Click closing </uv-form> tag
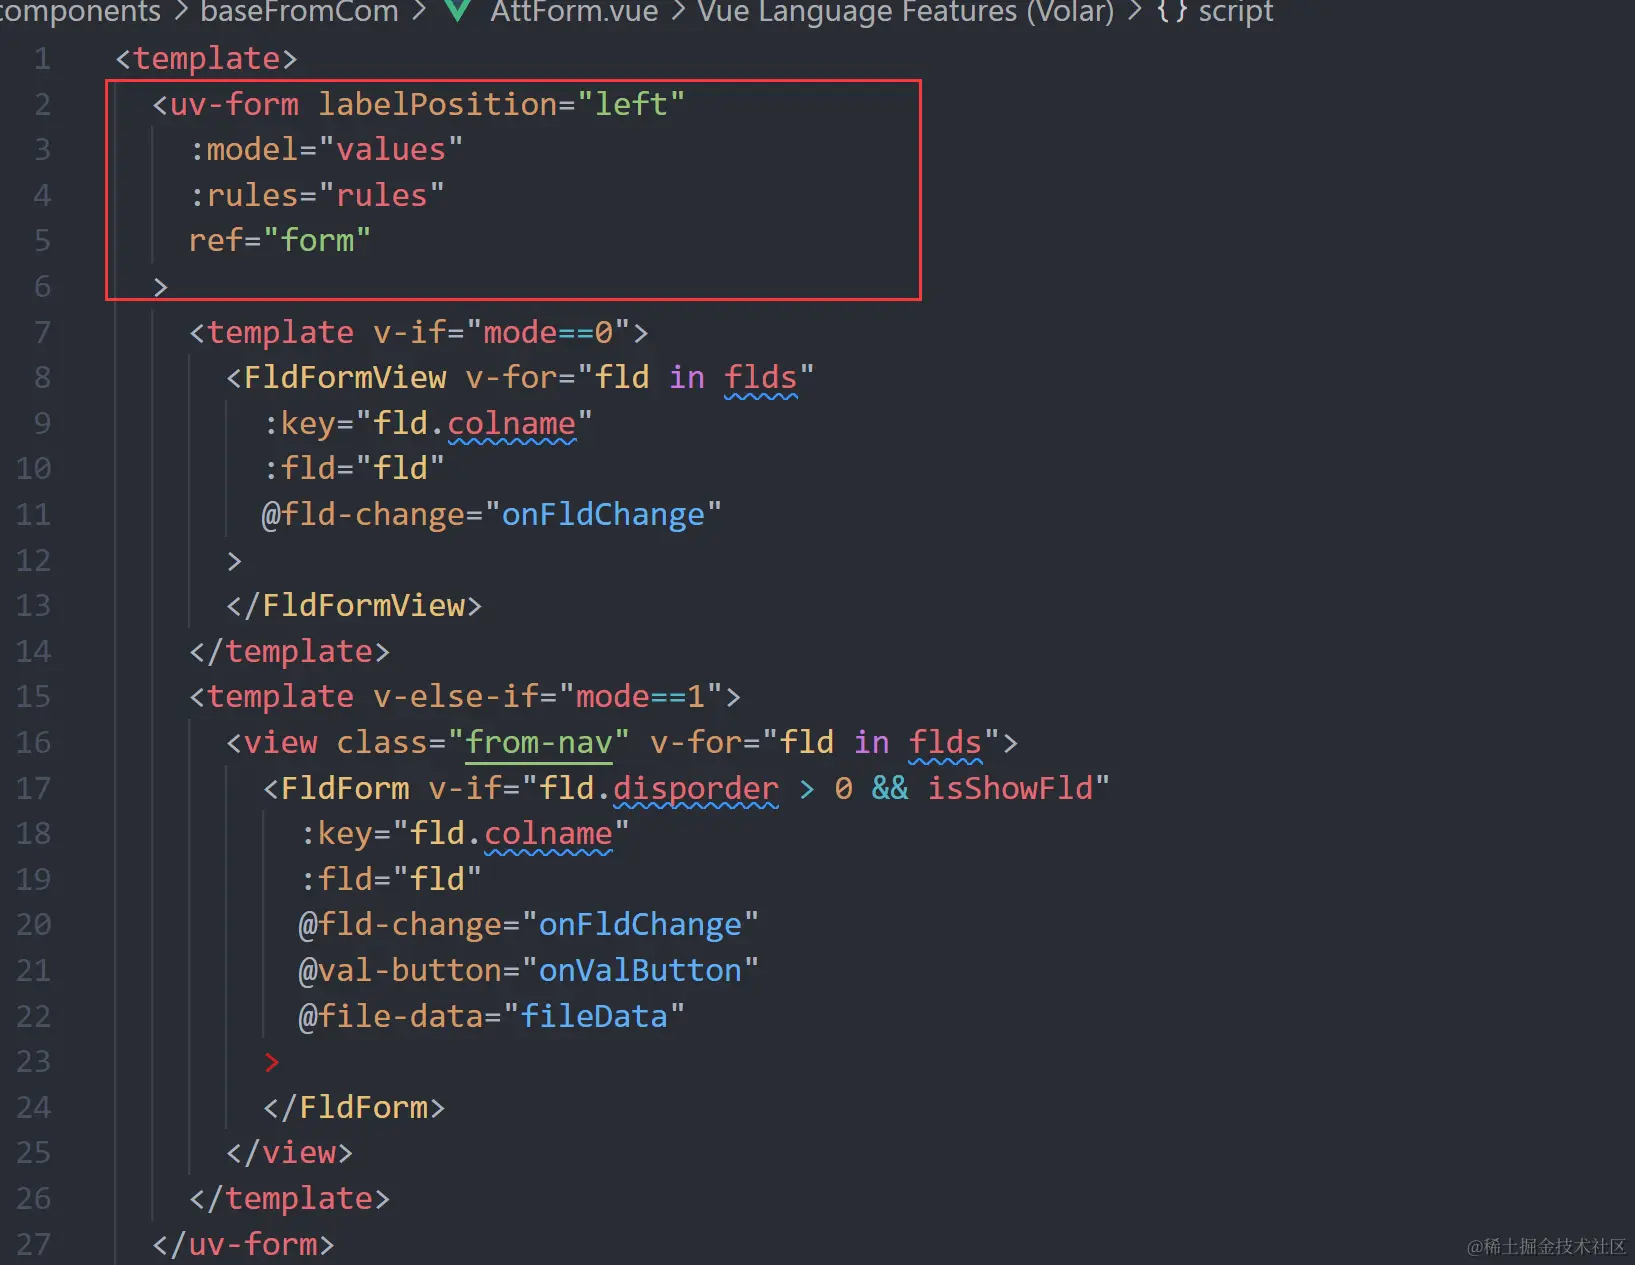 pos(243,1245)
